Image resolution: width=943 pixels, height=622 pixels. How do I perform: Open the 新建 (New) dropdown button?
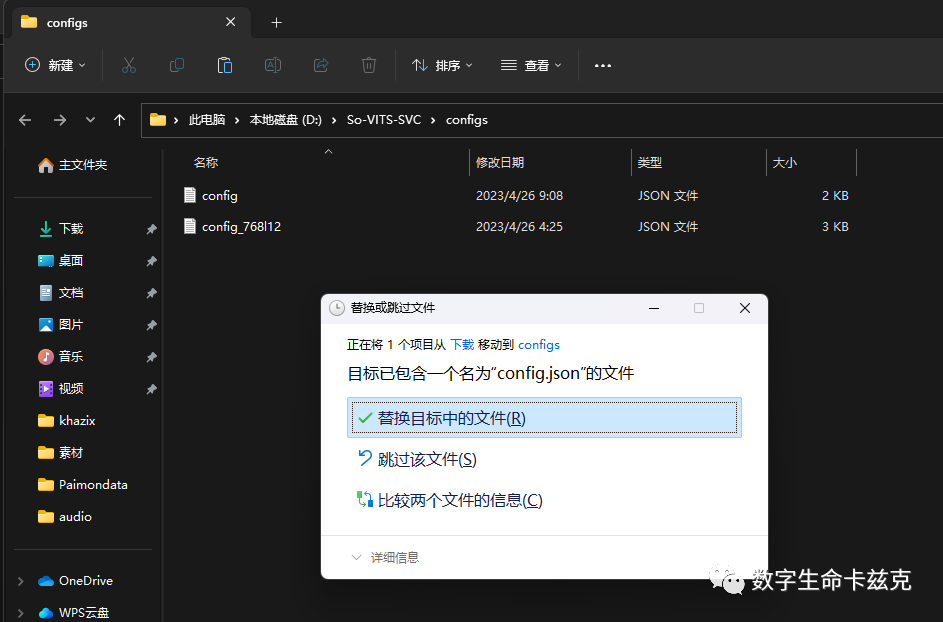[55, 65]
